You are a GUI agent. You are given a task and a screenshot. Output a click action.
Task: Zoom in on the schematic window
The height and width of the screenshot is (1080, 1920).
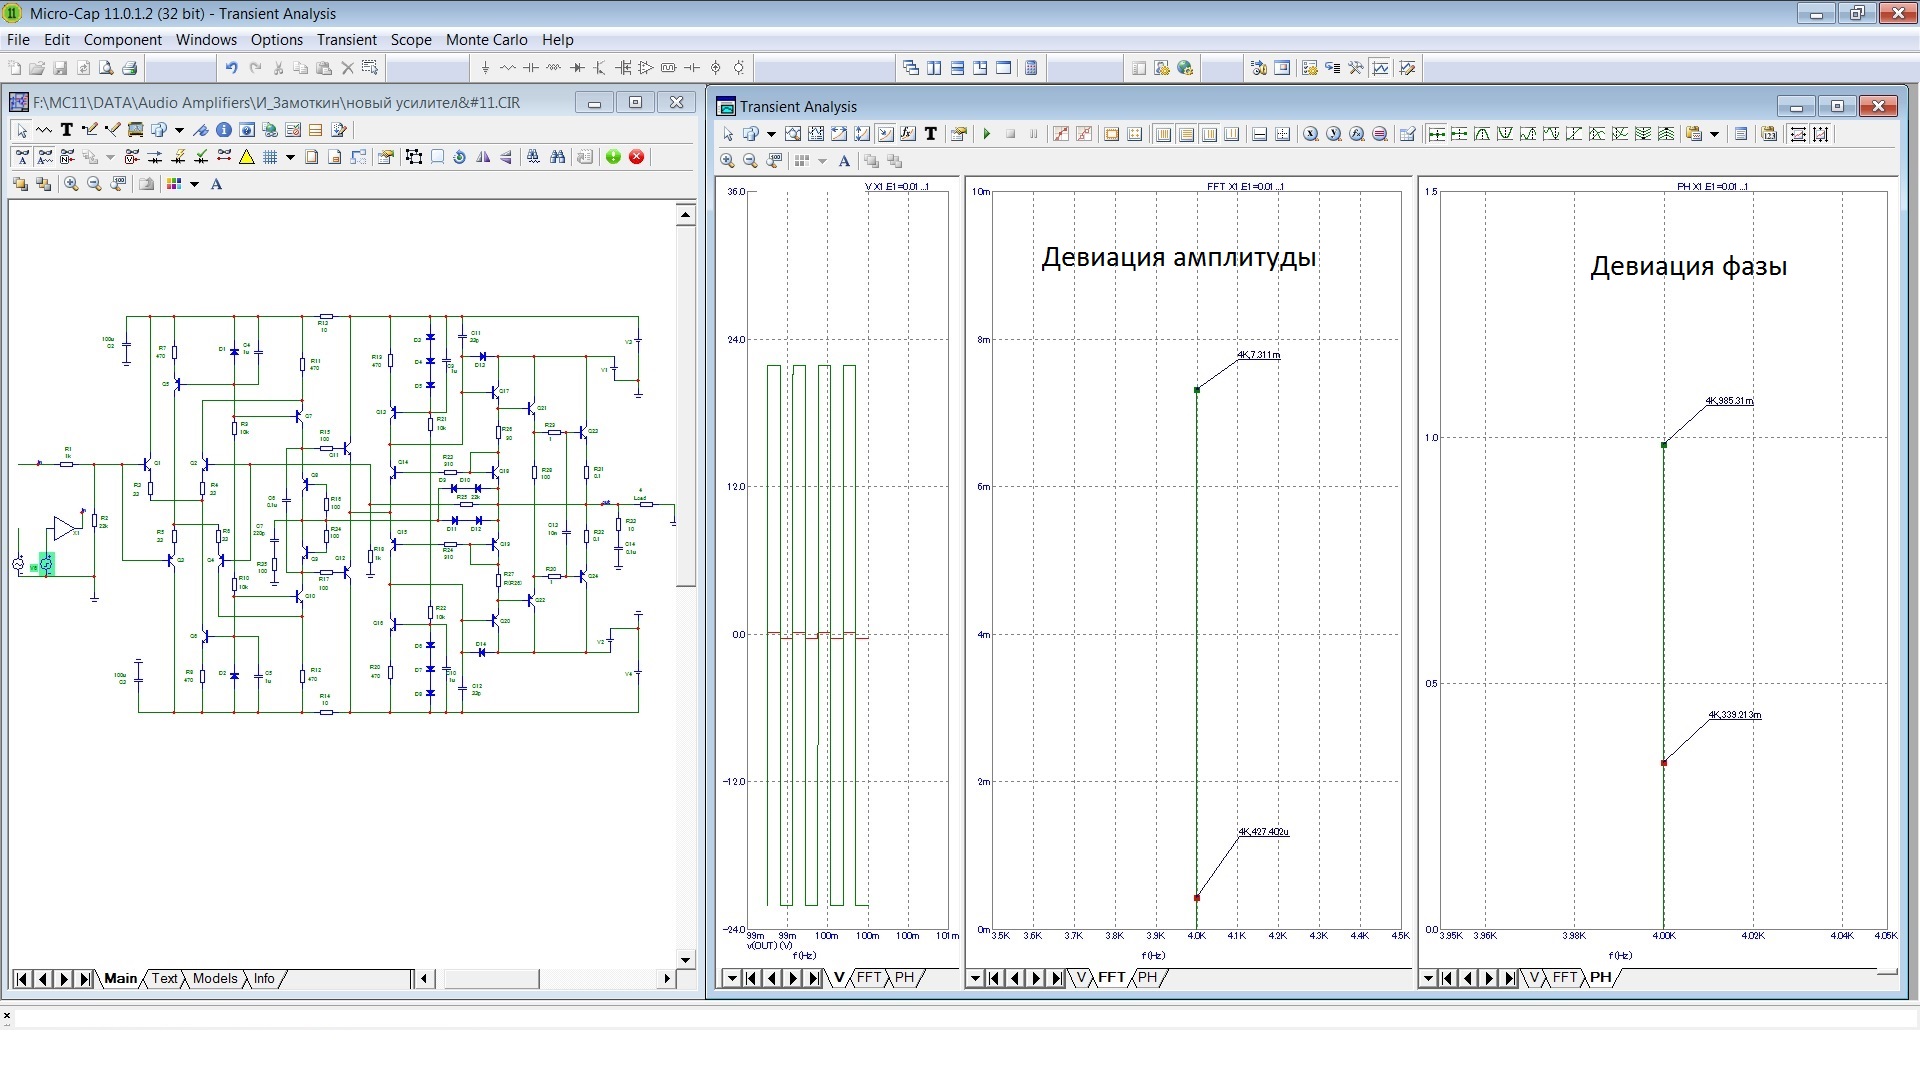[x=71, y=184]
